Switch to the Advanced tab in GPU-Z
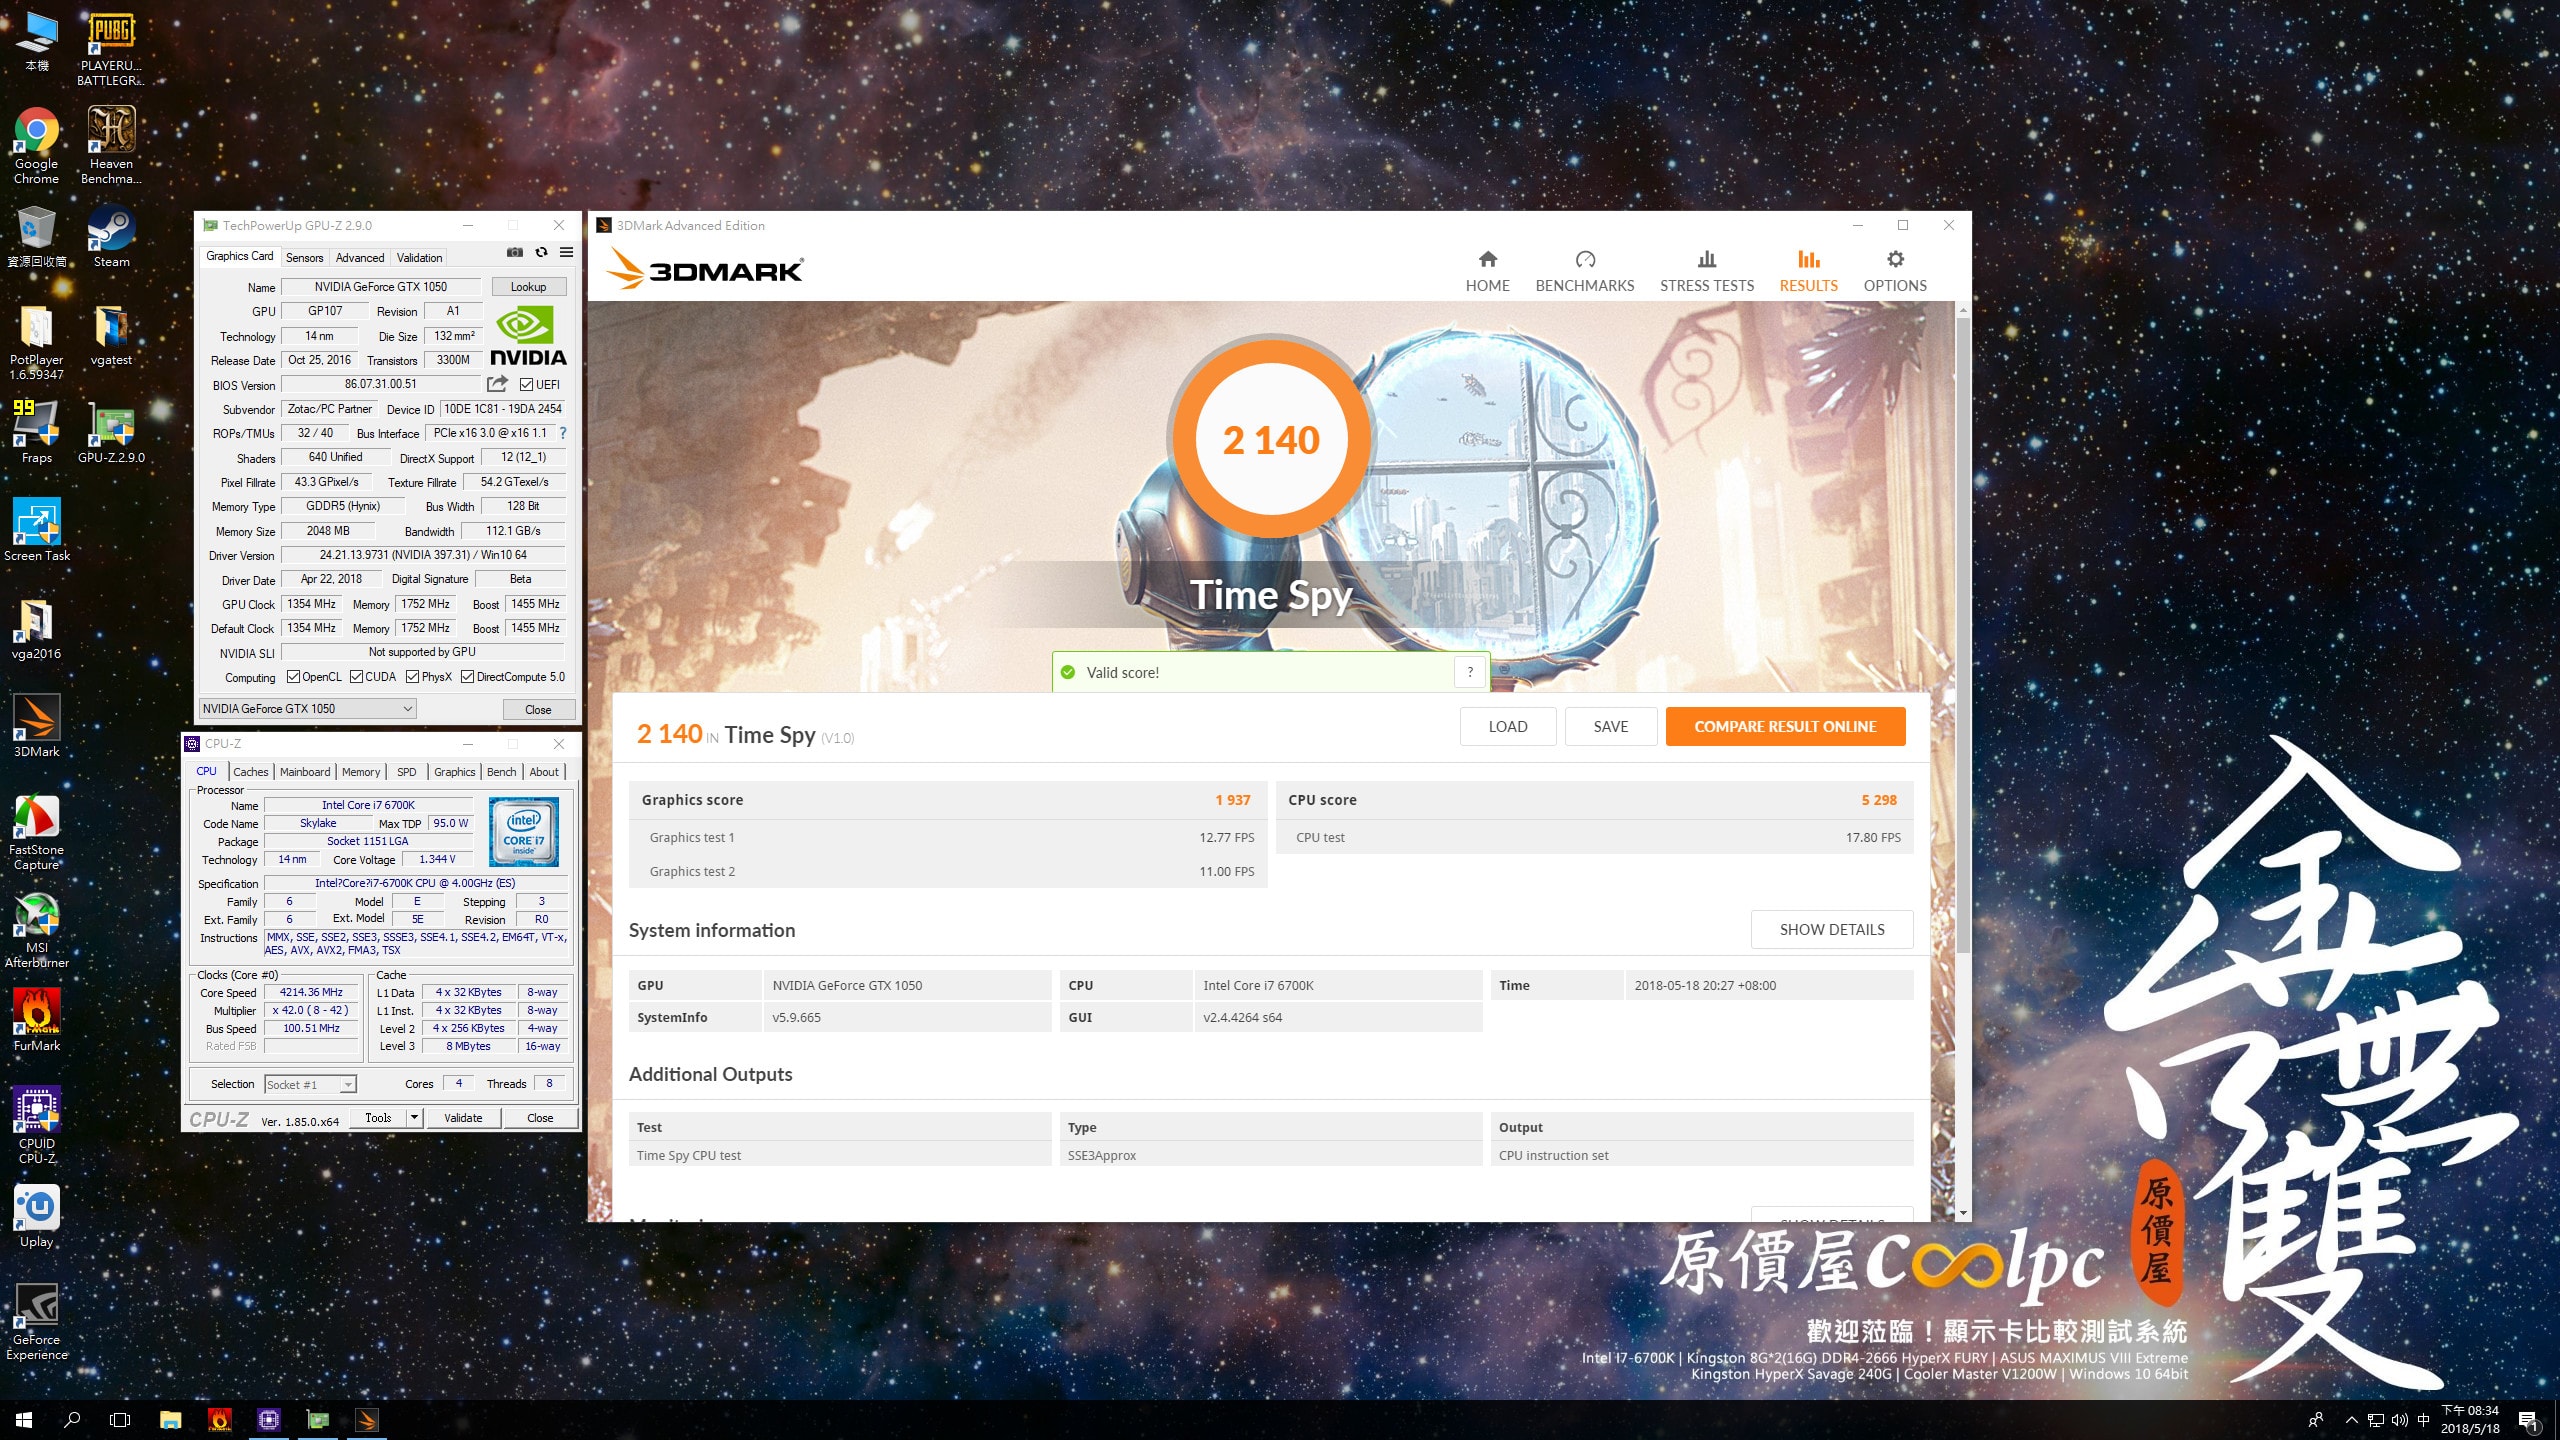This screenshot has height=1440, width=2560. (x=360, y=258)
